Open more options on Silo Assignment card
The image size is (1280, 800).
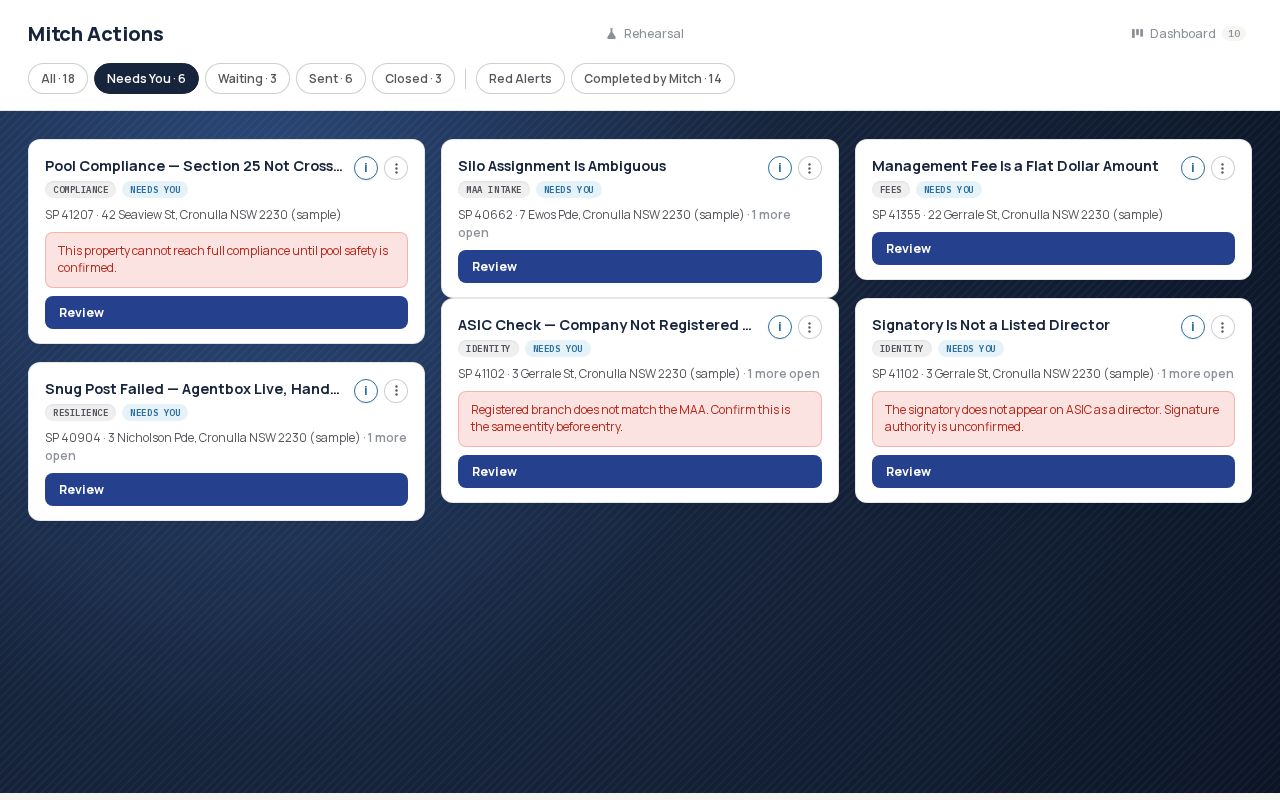(x=810, y=168)
